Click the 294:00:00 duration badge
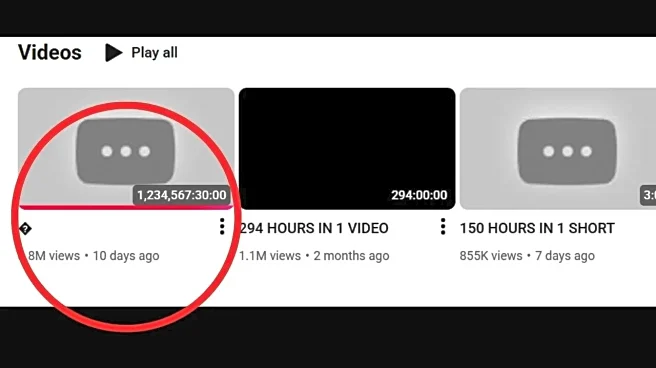This screenshot has width=656, height=368. tap(419, 195)
